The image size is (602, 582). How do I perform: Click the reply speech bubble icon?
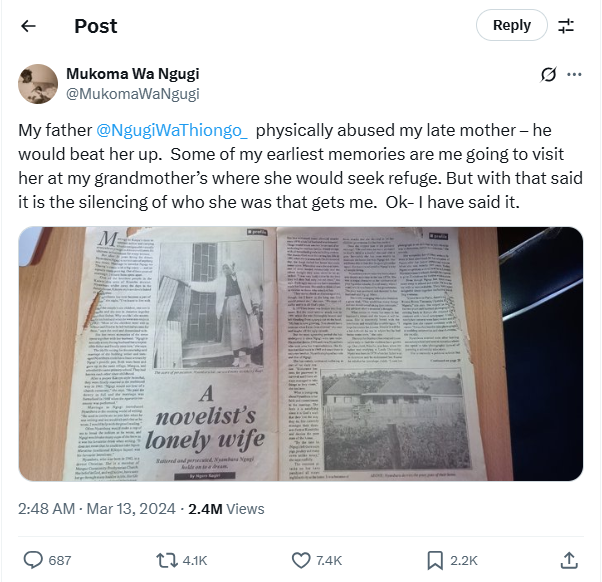click(x=33, y=559)
